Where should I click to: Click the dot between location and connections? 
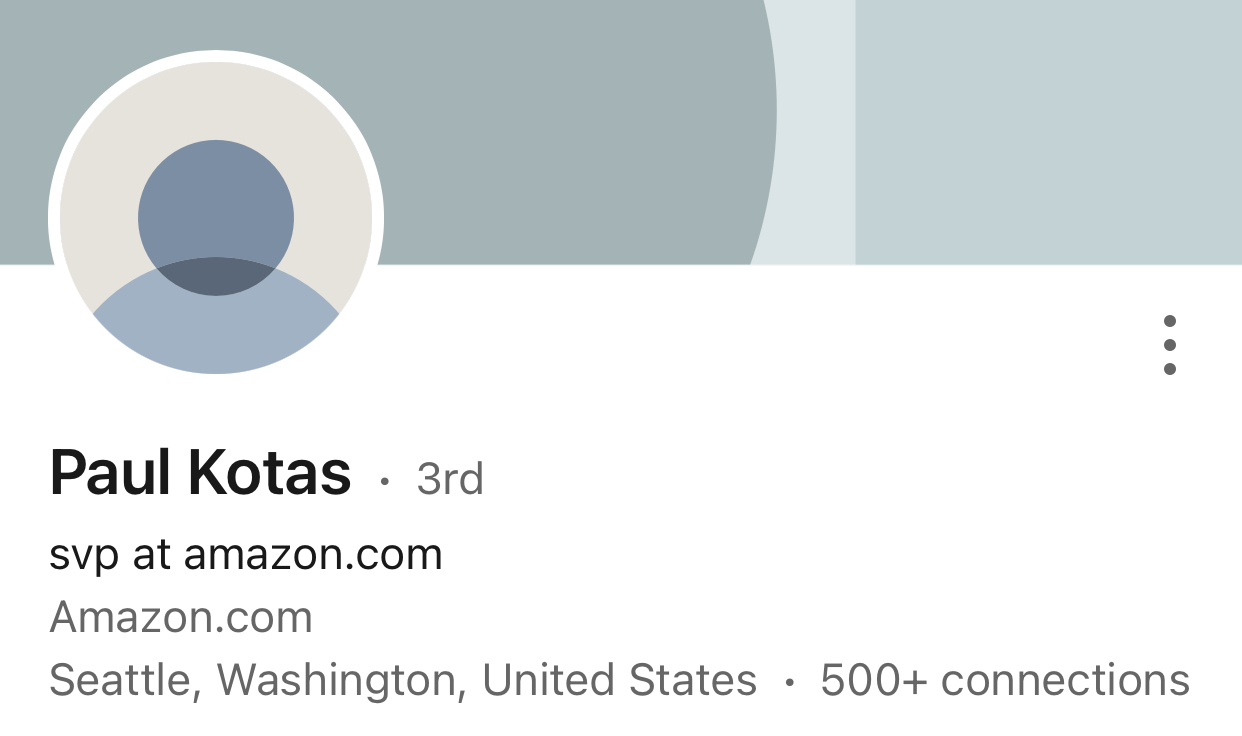[x=789, y=680]
